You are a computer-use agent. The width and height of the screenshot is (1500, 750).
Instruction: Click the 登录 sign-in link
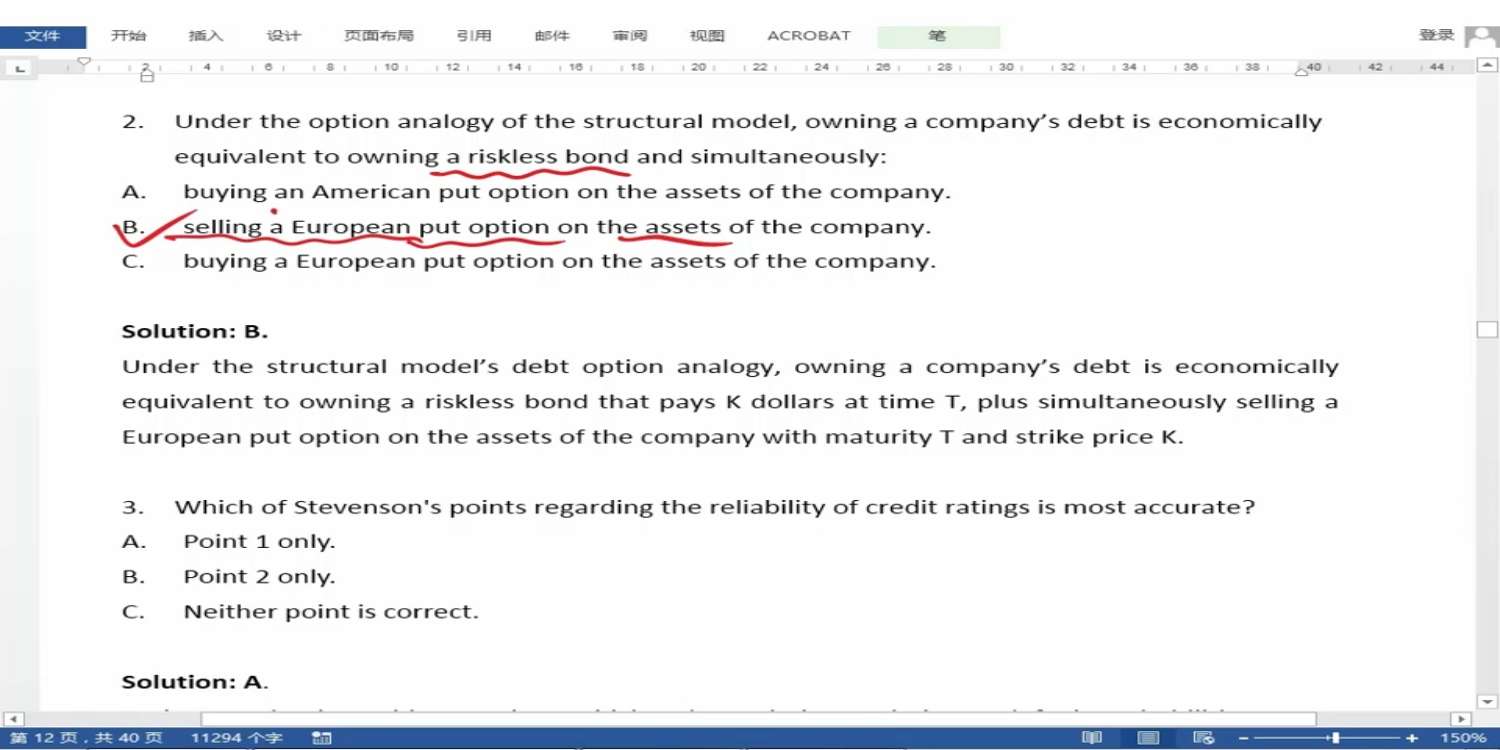[x=1436, y=35]
